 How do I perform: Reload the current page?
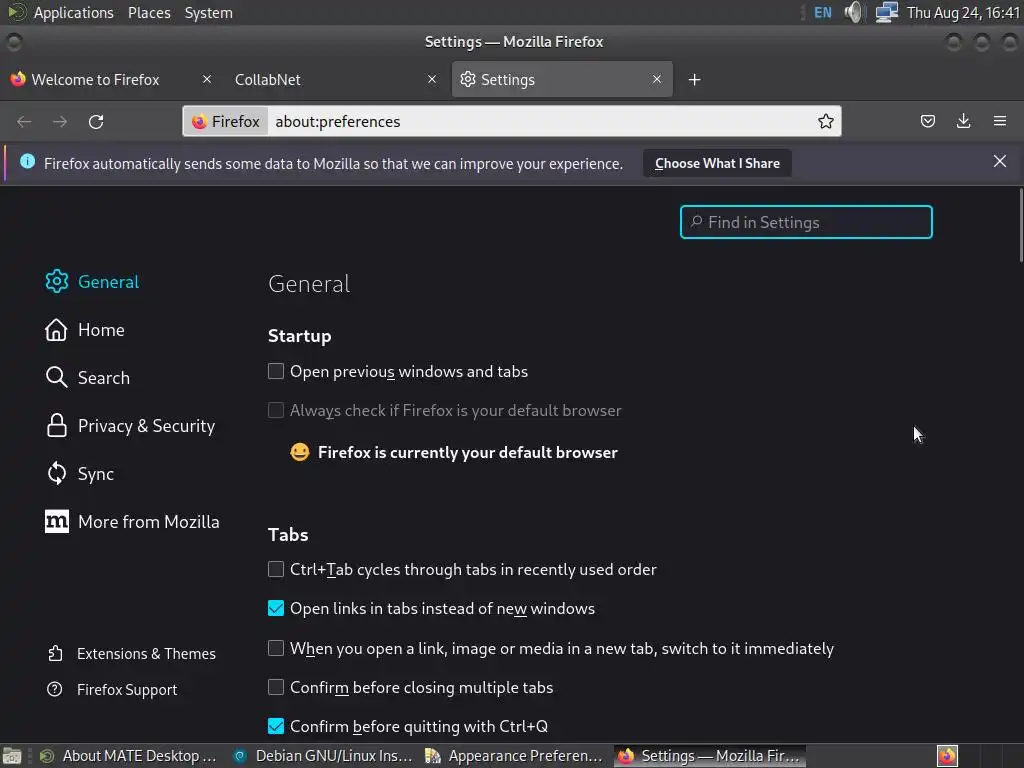pos(96,121)
